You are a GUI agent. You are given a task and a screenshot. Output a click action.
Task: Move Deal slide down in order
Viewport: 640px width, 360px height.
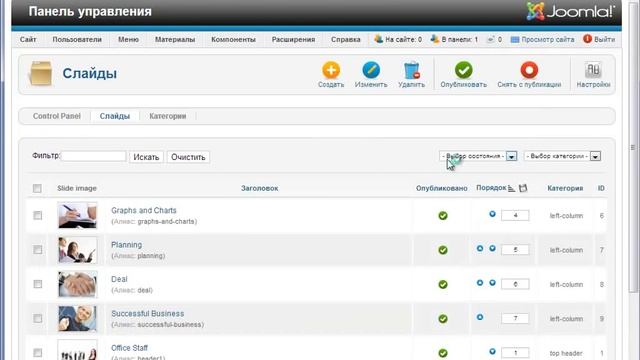pos(492,282)
